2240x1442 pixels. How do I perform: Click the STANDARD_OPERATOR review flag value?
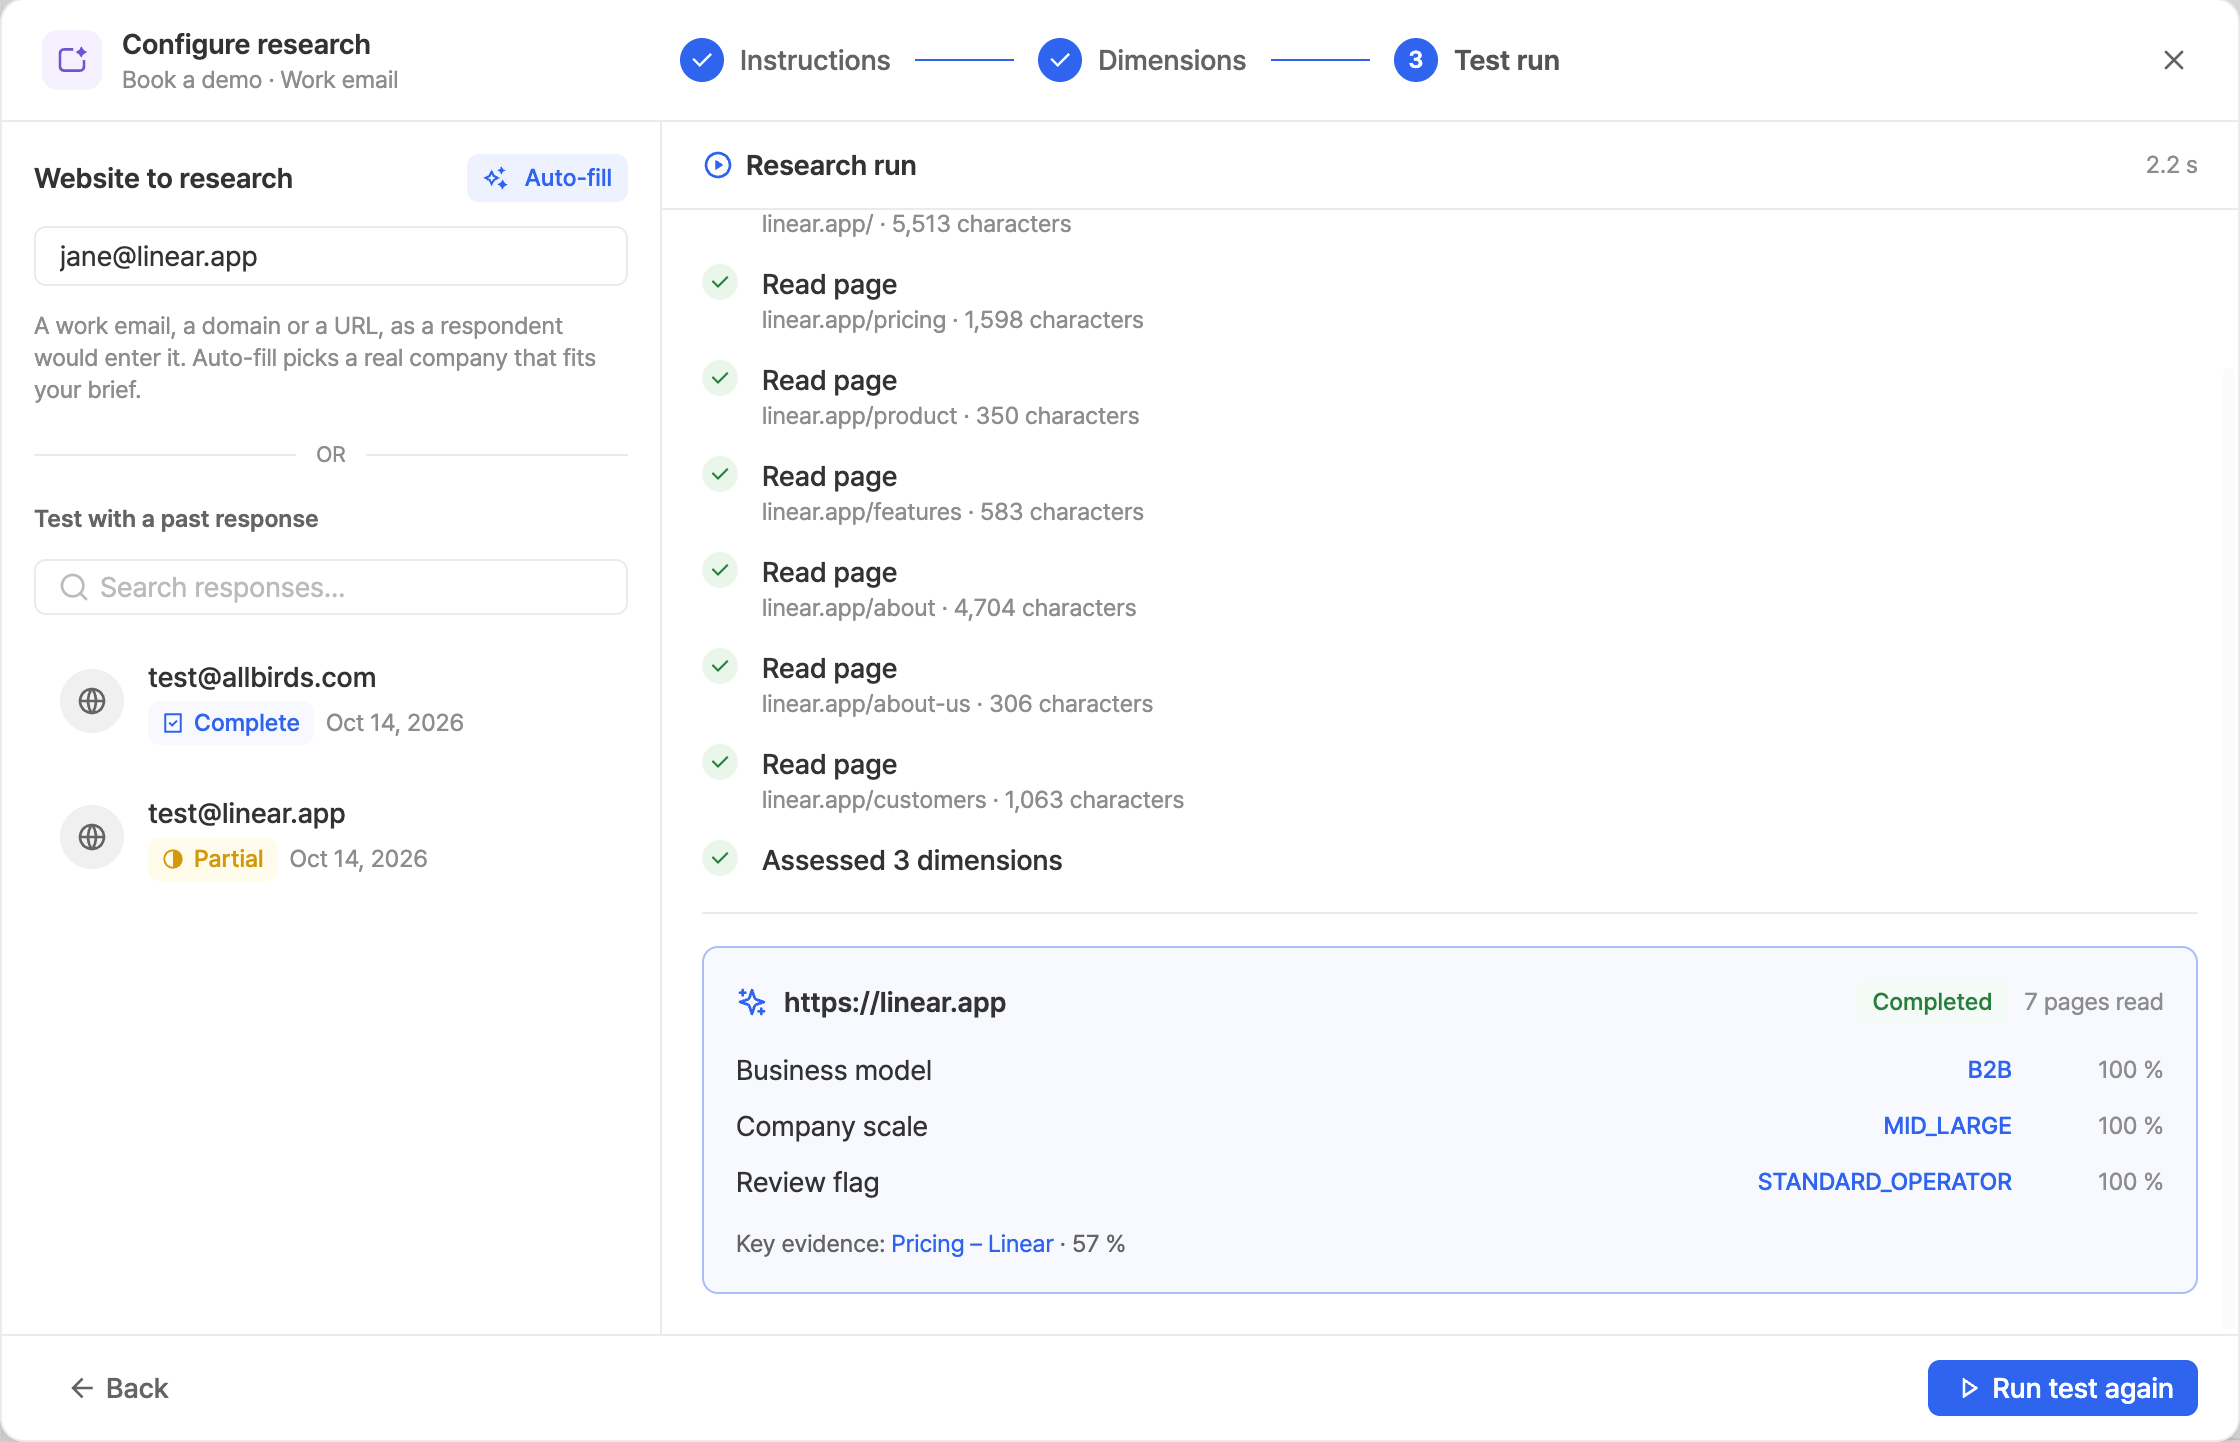click(1884, 1182)
